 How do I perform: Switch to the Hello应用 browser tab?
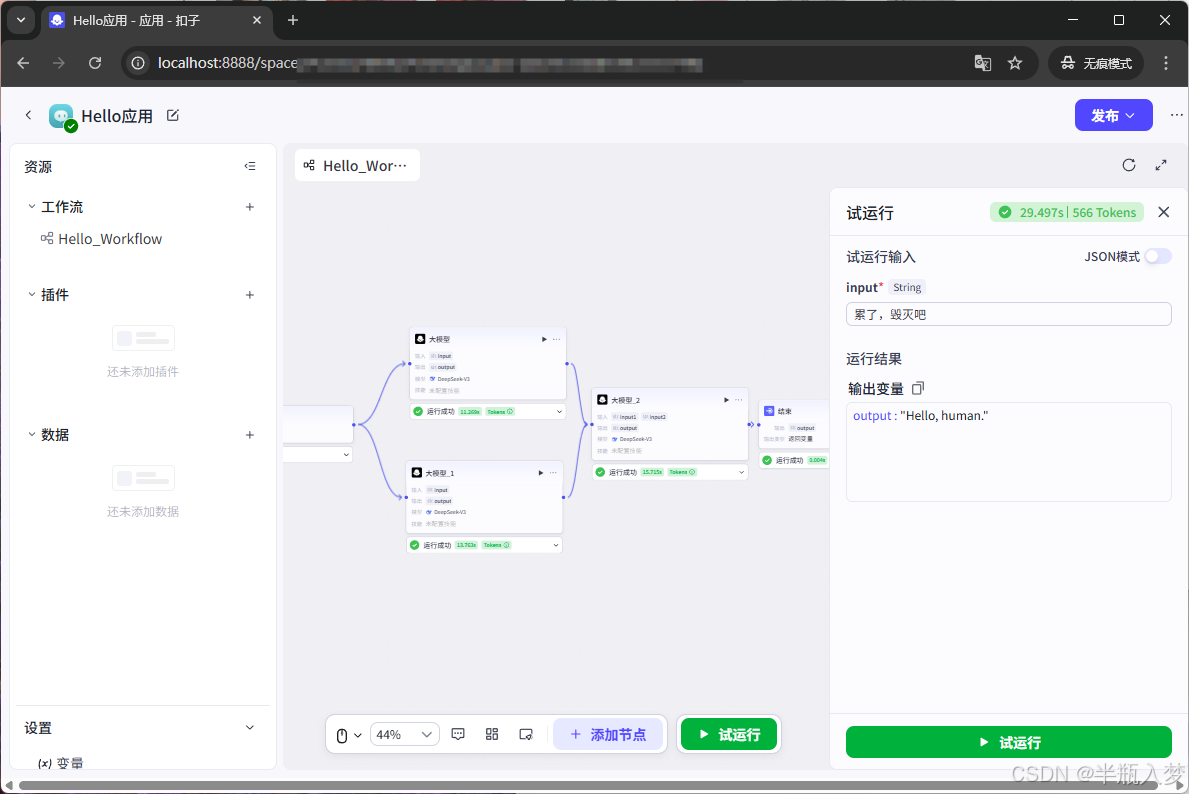[156, 20]
